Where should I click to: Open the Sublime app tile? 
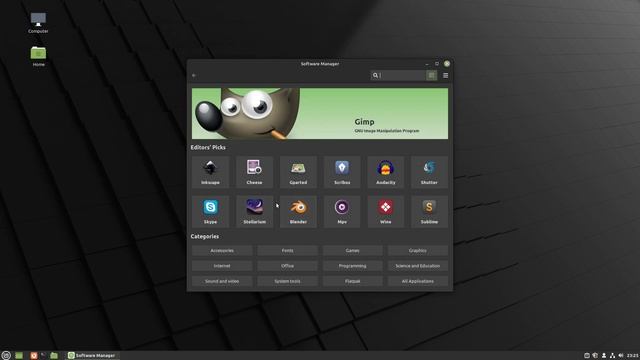coord(429,211)
